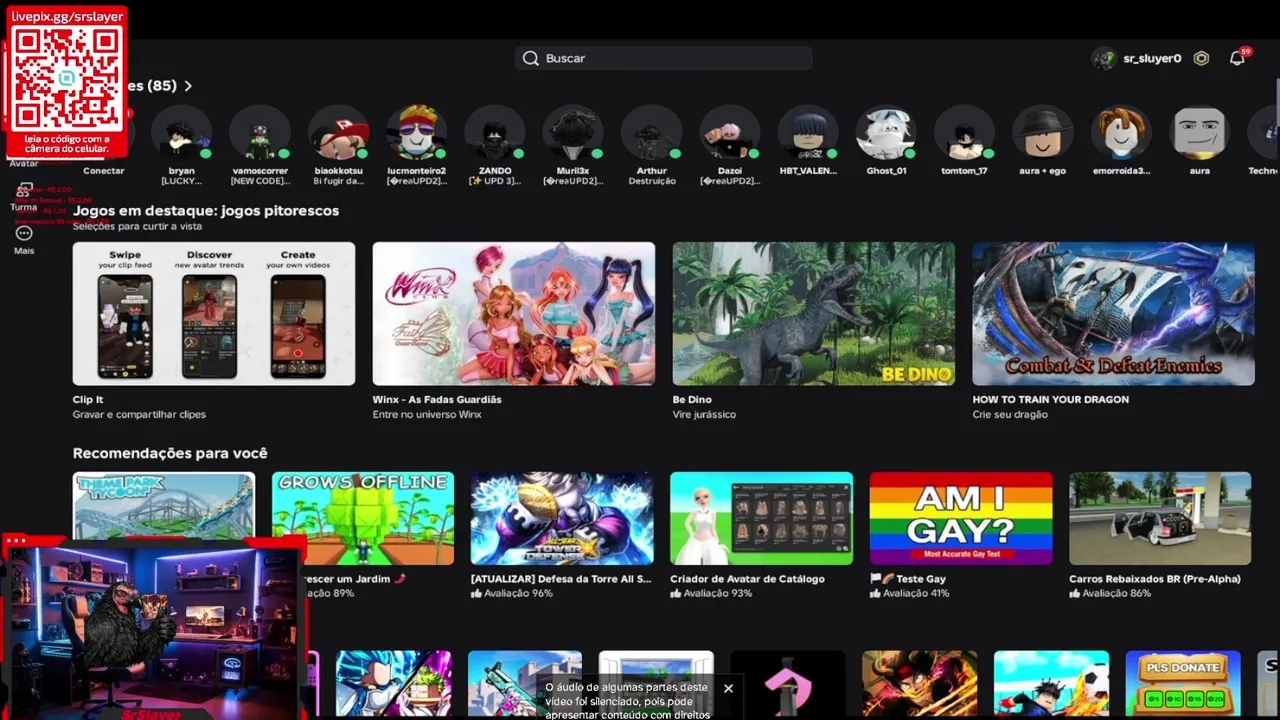Image resolution: width=1280 pixels, height=720 pixels.
Task: Click HOW TO TRAIN YOUR DRAGON title
Action: [1051, 399]
